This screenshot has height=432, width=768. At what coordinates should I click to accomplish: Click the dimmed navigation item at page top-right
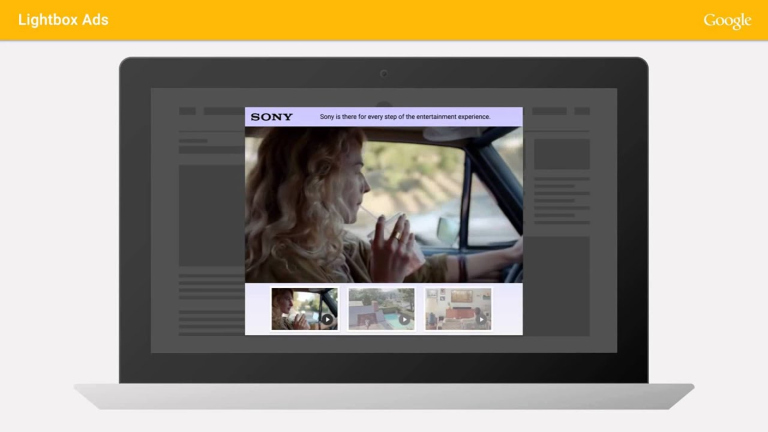(581, 111)
